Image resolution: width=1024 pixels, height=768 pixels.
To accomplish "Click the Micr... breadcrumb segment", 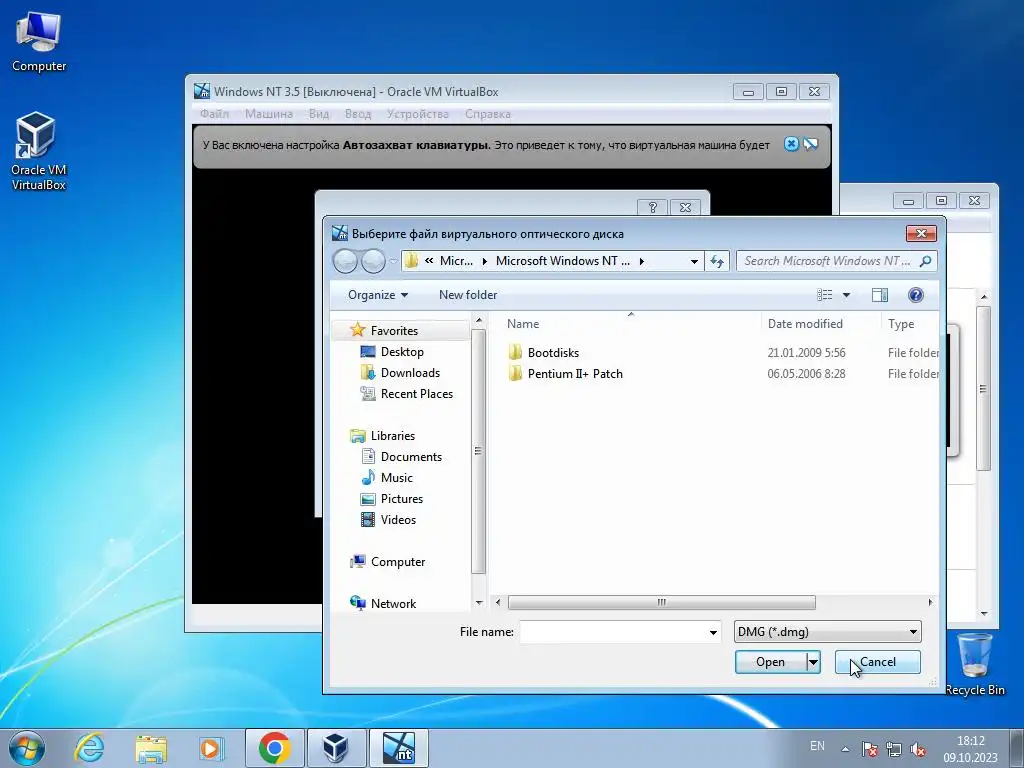I will click(456, 261).
